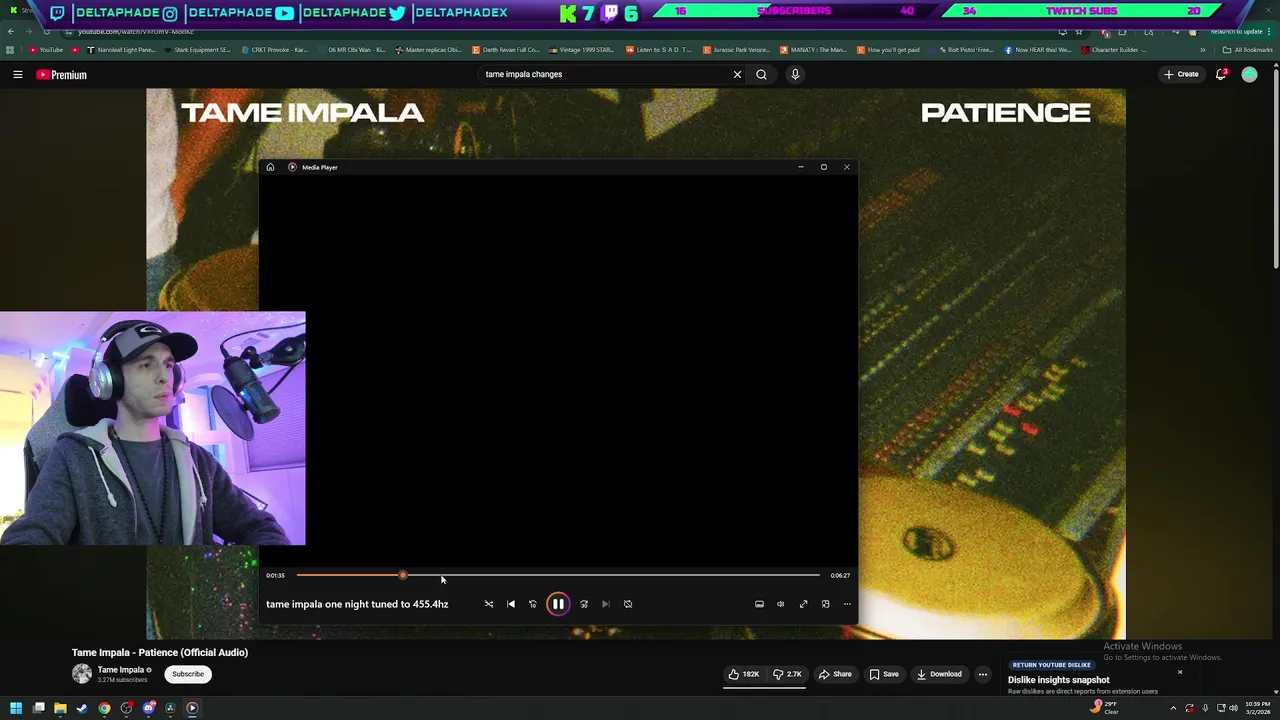The width and height of the screenshot is (1280, 720).
Task: Open YouTube bookmark in bookmarks bar
Action: pyautogui.click(x=46, y=50)
